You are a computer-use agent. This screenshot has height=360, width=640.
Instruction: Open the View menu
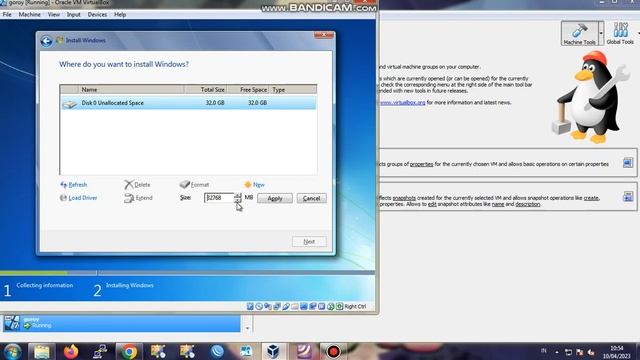click(x=53, y=14)
